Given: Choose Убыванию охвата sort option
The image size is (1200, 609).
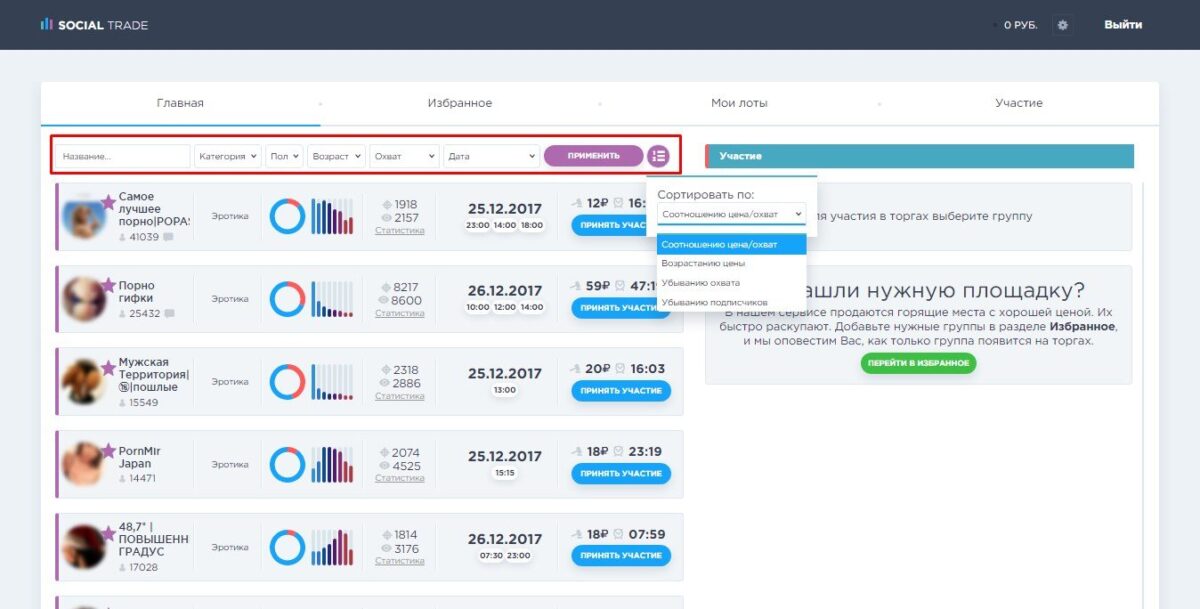Looking at the screenshot, I should (x=731, y=282).
